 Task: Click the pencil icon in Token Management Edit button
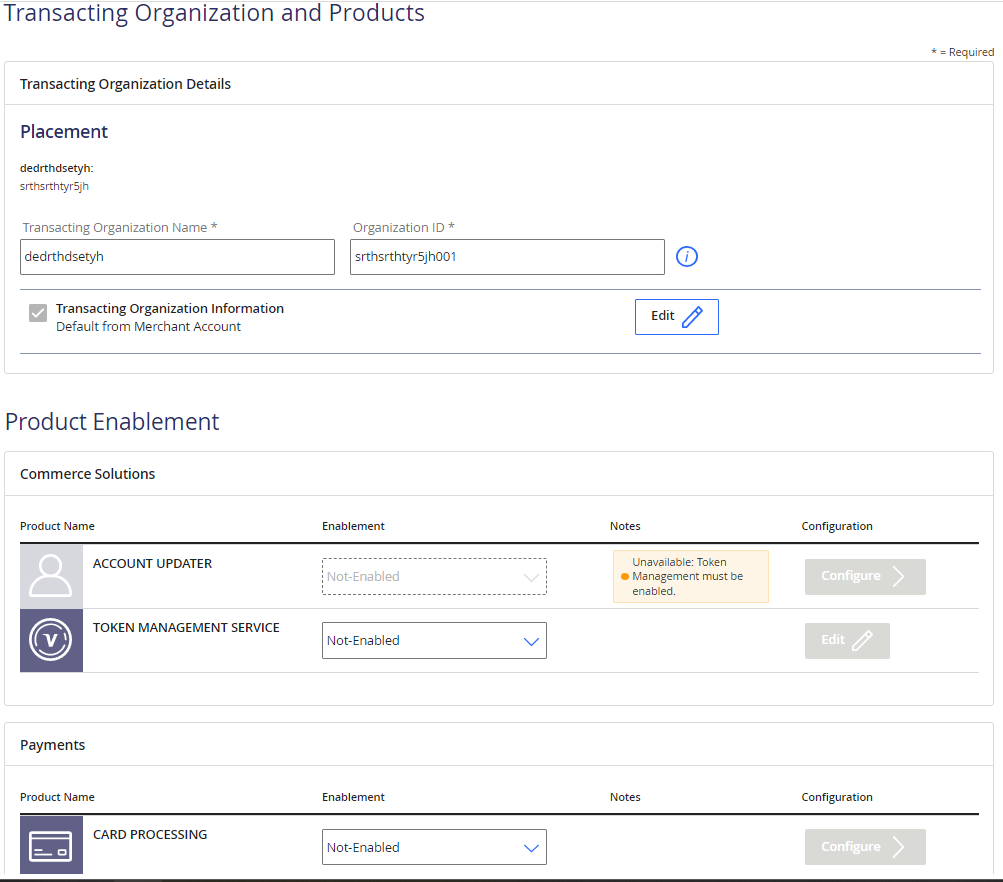coord(862,640)
